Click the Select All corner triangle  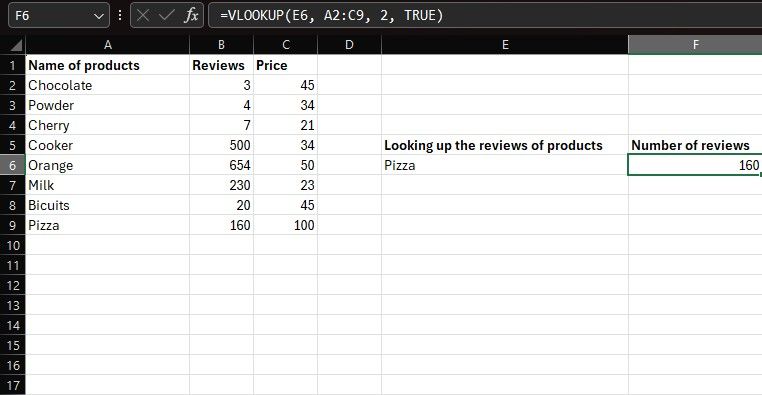pos(16,45)
